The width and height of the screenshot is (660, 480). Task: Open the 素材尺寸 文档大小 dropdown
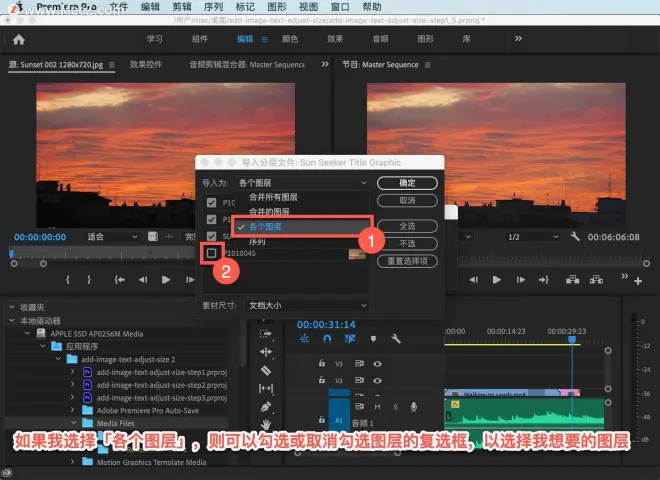point(307,305)
